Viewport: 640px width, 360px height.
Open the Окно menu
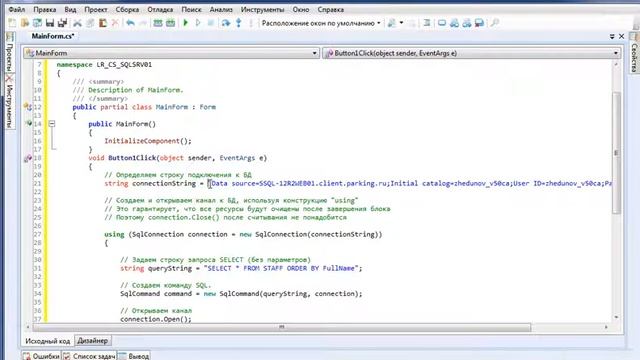pos(301,9)
